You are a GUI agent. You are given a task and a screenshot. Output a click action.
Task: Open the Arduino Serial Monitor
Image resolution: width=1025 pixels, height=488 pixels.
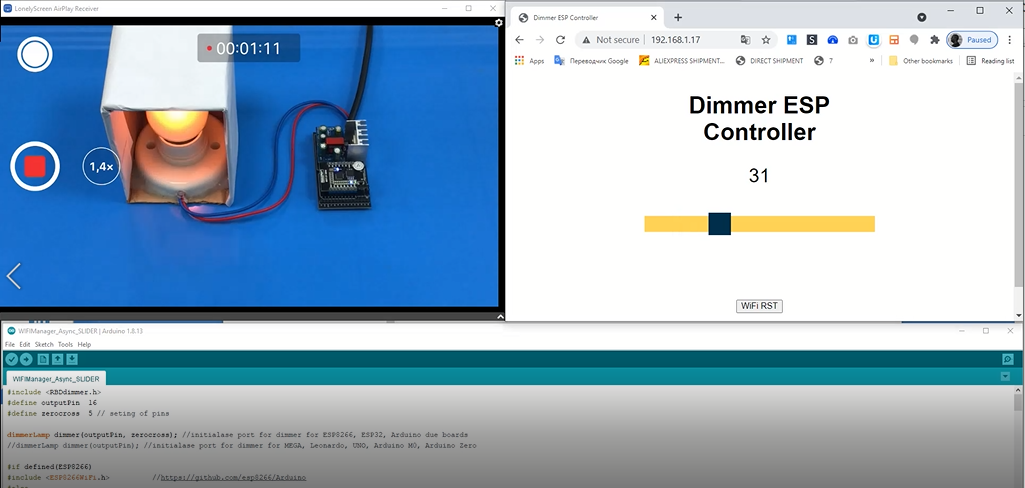tap(1007, 359)
